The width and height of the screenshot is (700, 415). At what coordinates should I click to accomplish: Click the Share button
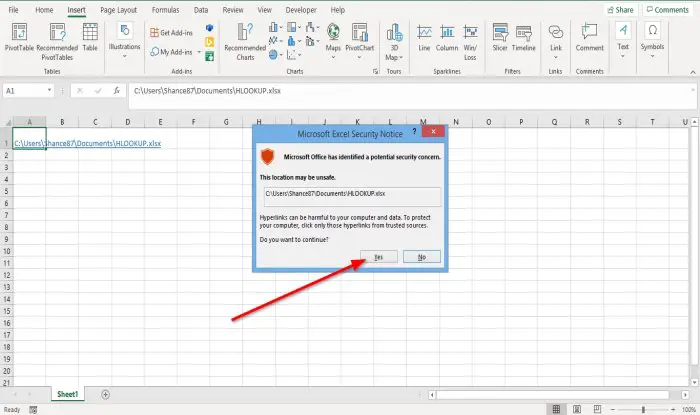pyautogui.click(x=621, y=10)
